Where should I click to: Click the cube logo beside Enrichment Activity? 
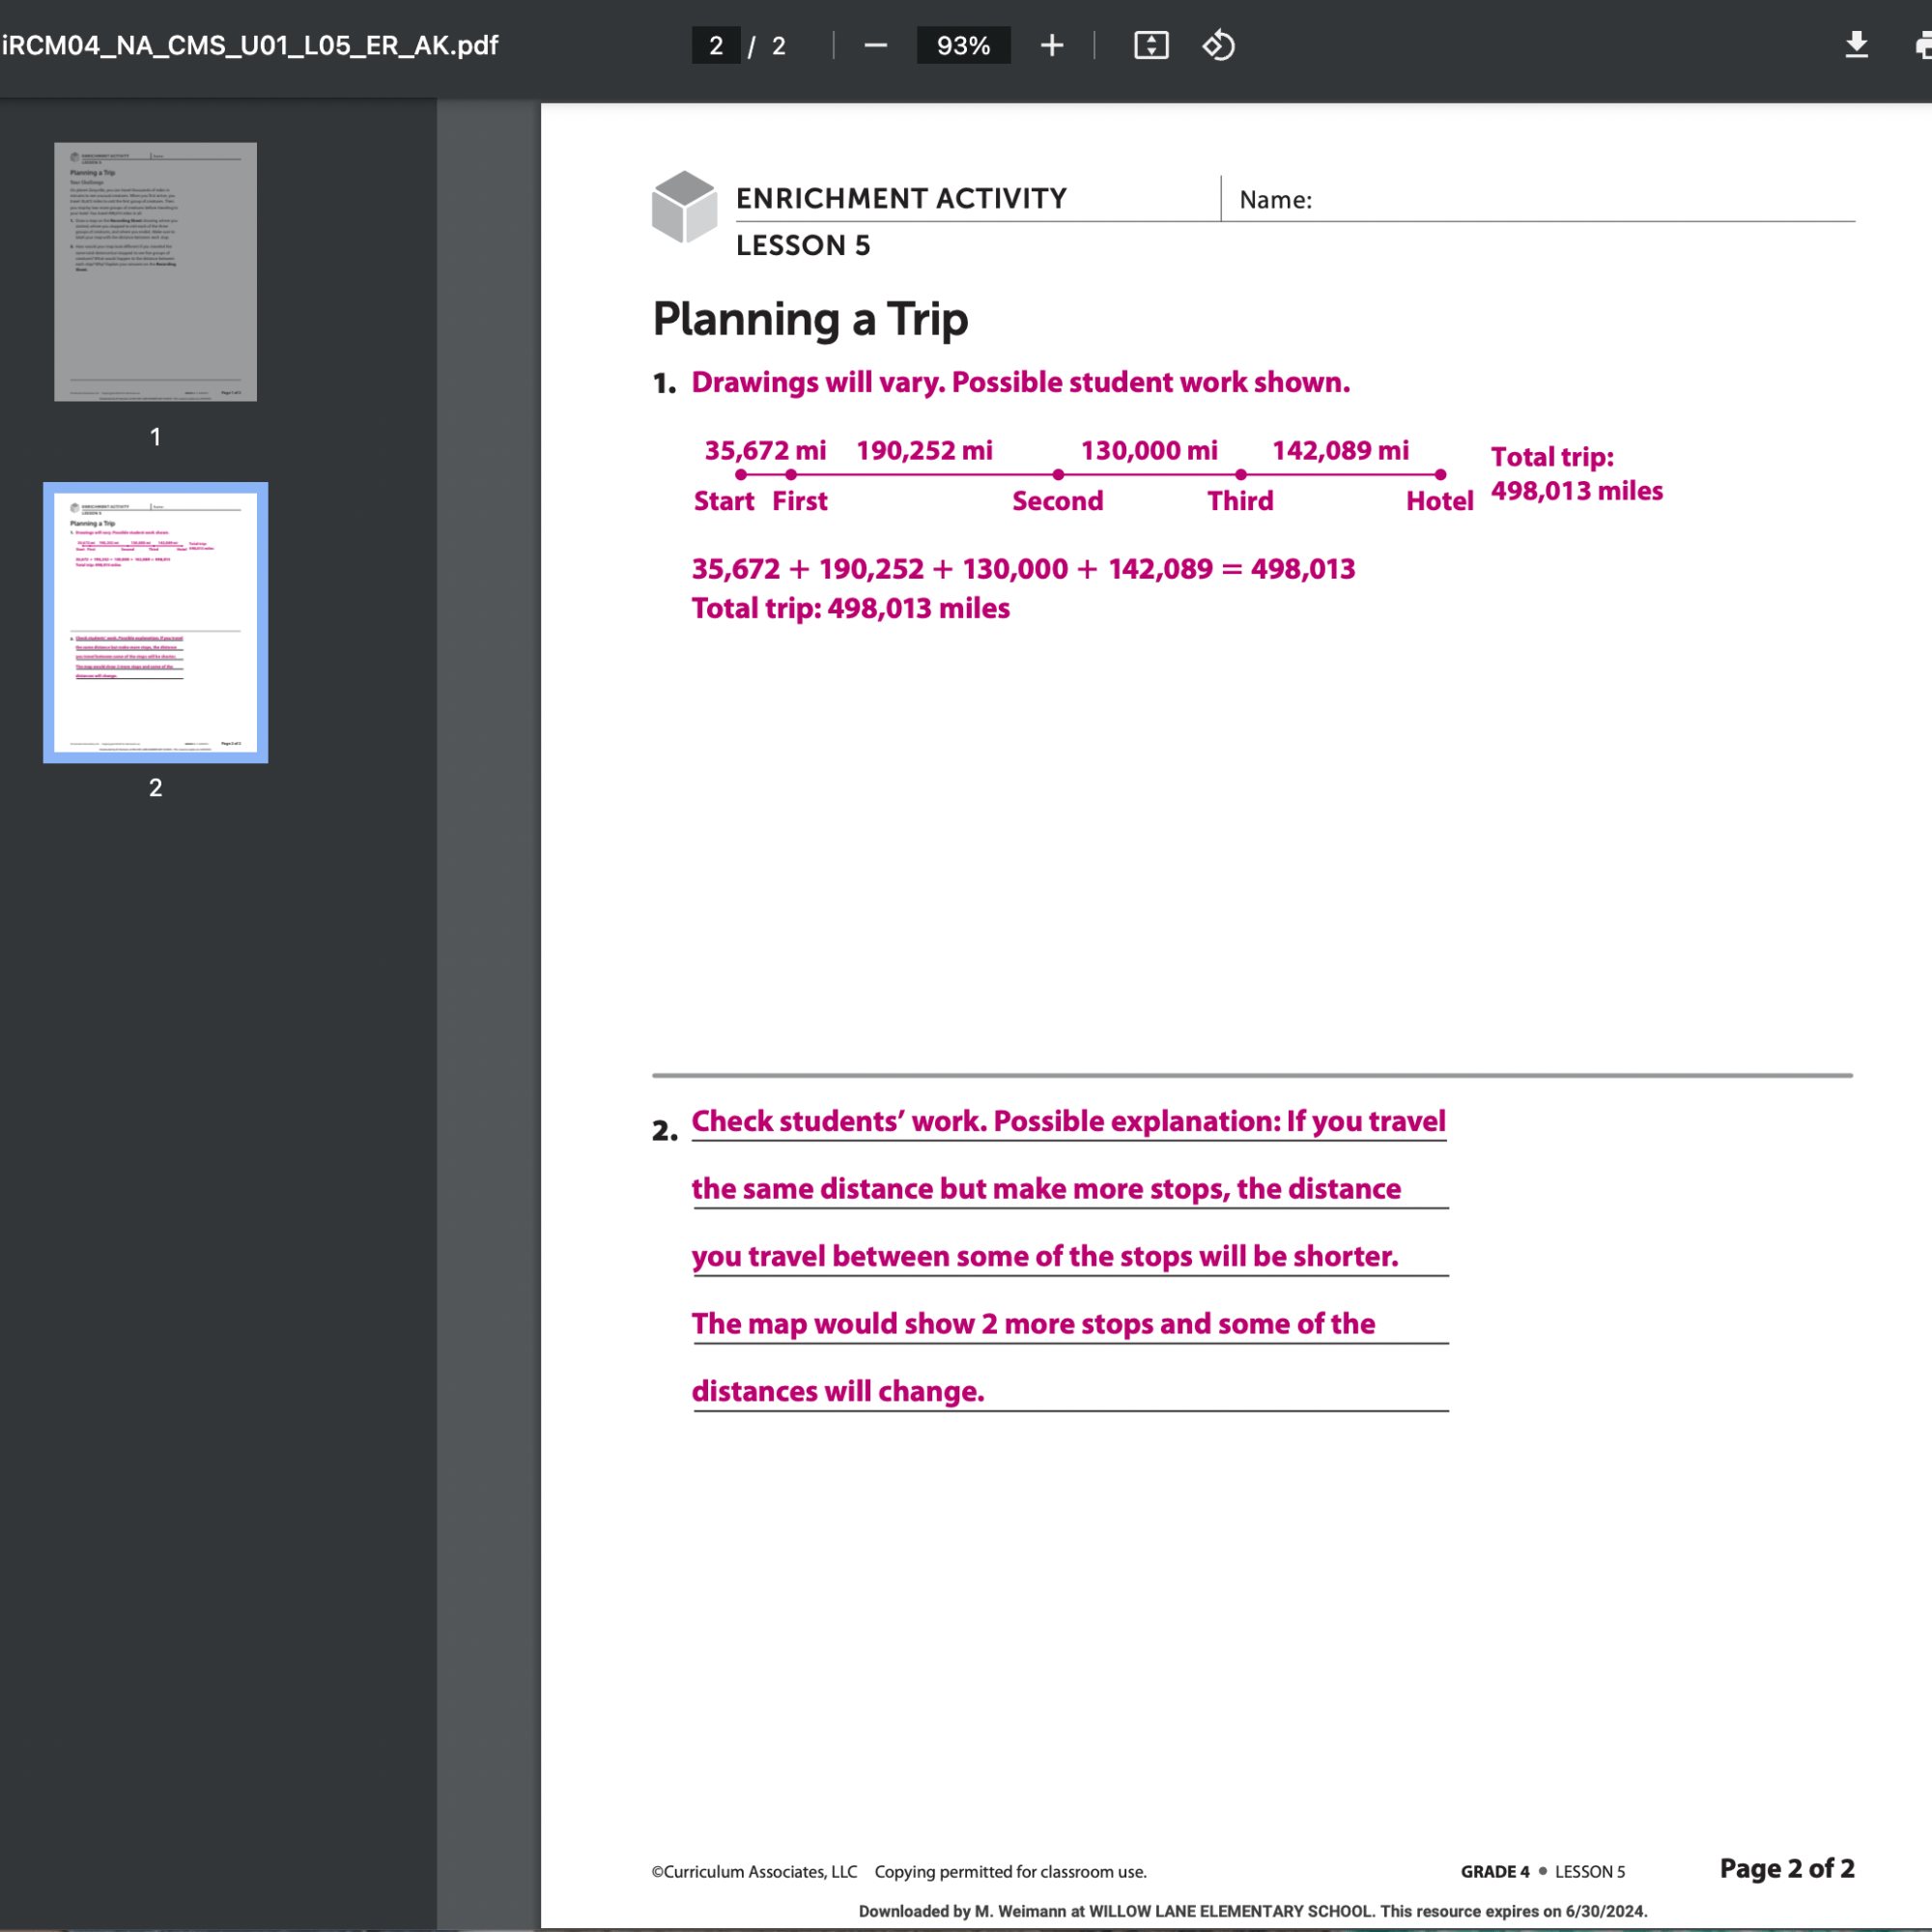tap(684, 206)
